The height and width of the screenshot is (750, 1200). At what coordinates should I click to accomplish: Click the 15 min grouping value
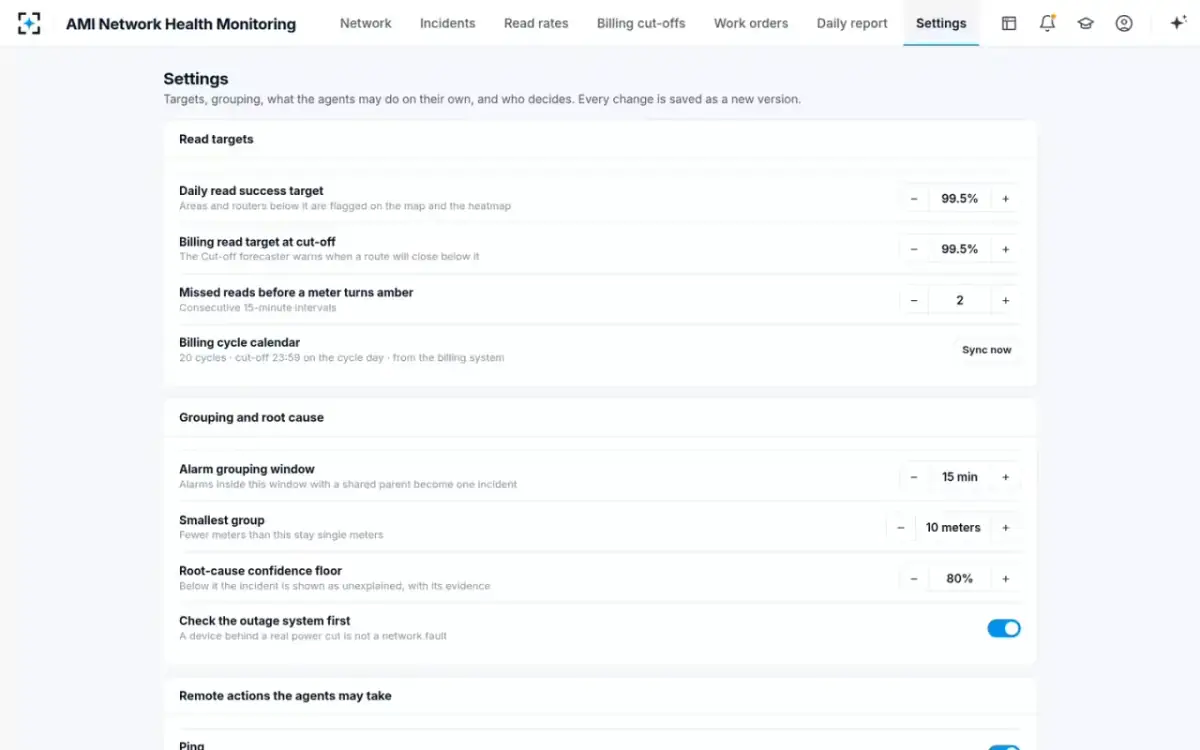pos(960,477)
